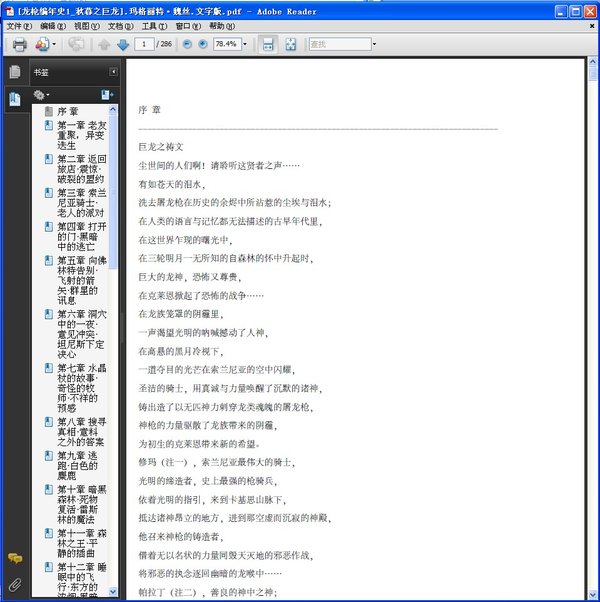Minimize the Adobe Reader window
This screenshot has height=602, width=600.
click(x=561, y=12)
